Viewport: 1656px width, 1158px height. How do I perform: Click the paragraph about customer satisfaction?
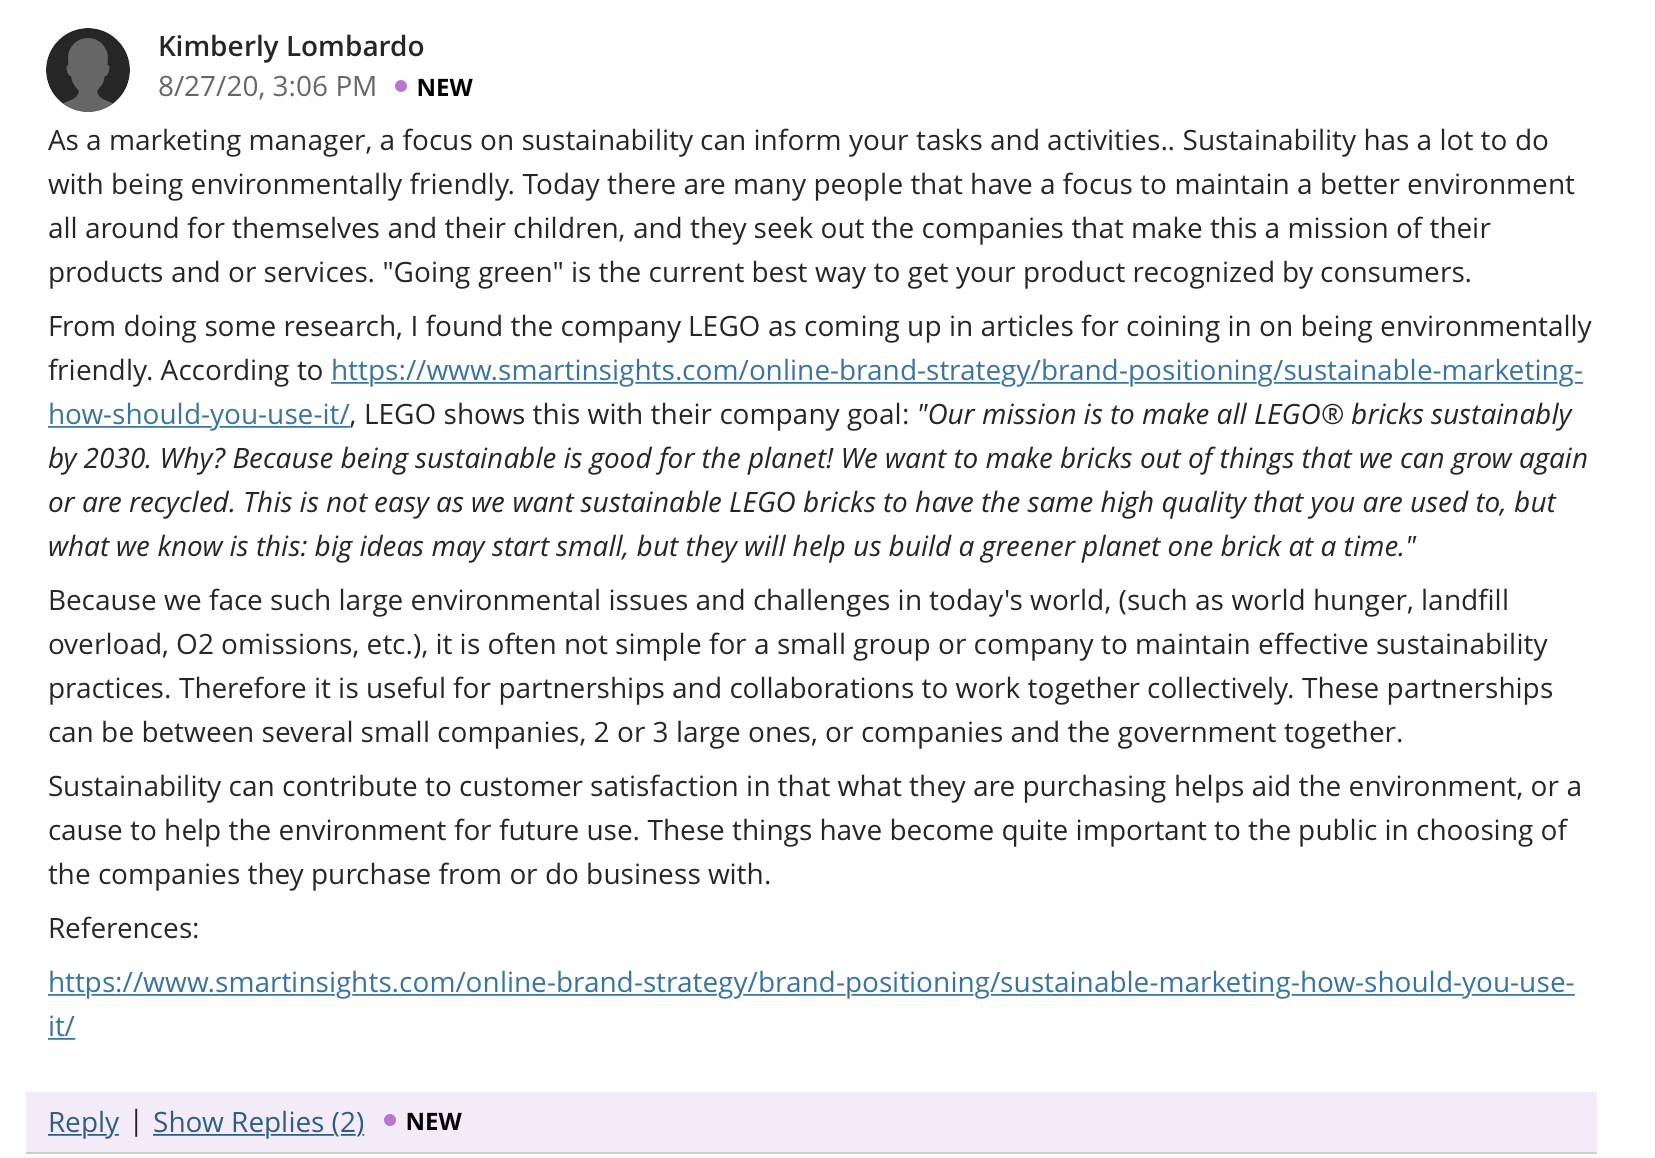[x=814, y=830]
